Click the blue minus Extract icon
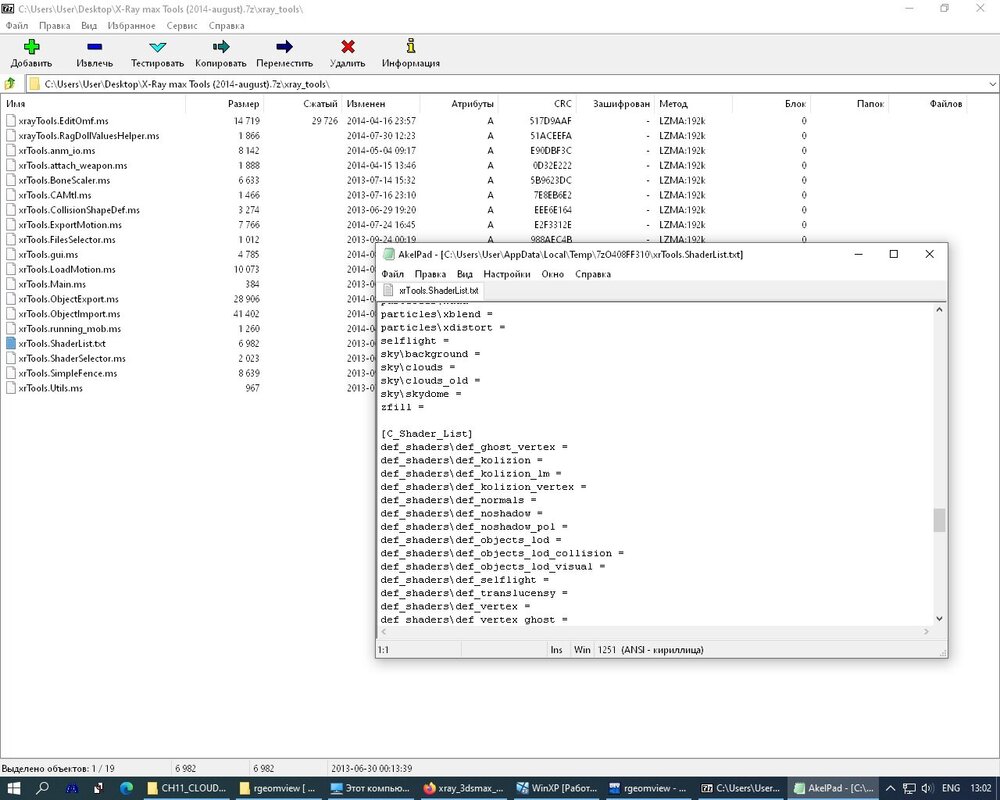Viewport: 1000px width, 800px height. coord(94,47)
